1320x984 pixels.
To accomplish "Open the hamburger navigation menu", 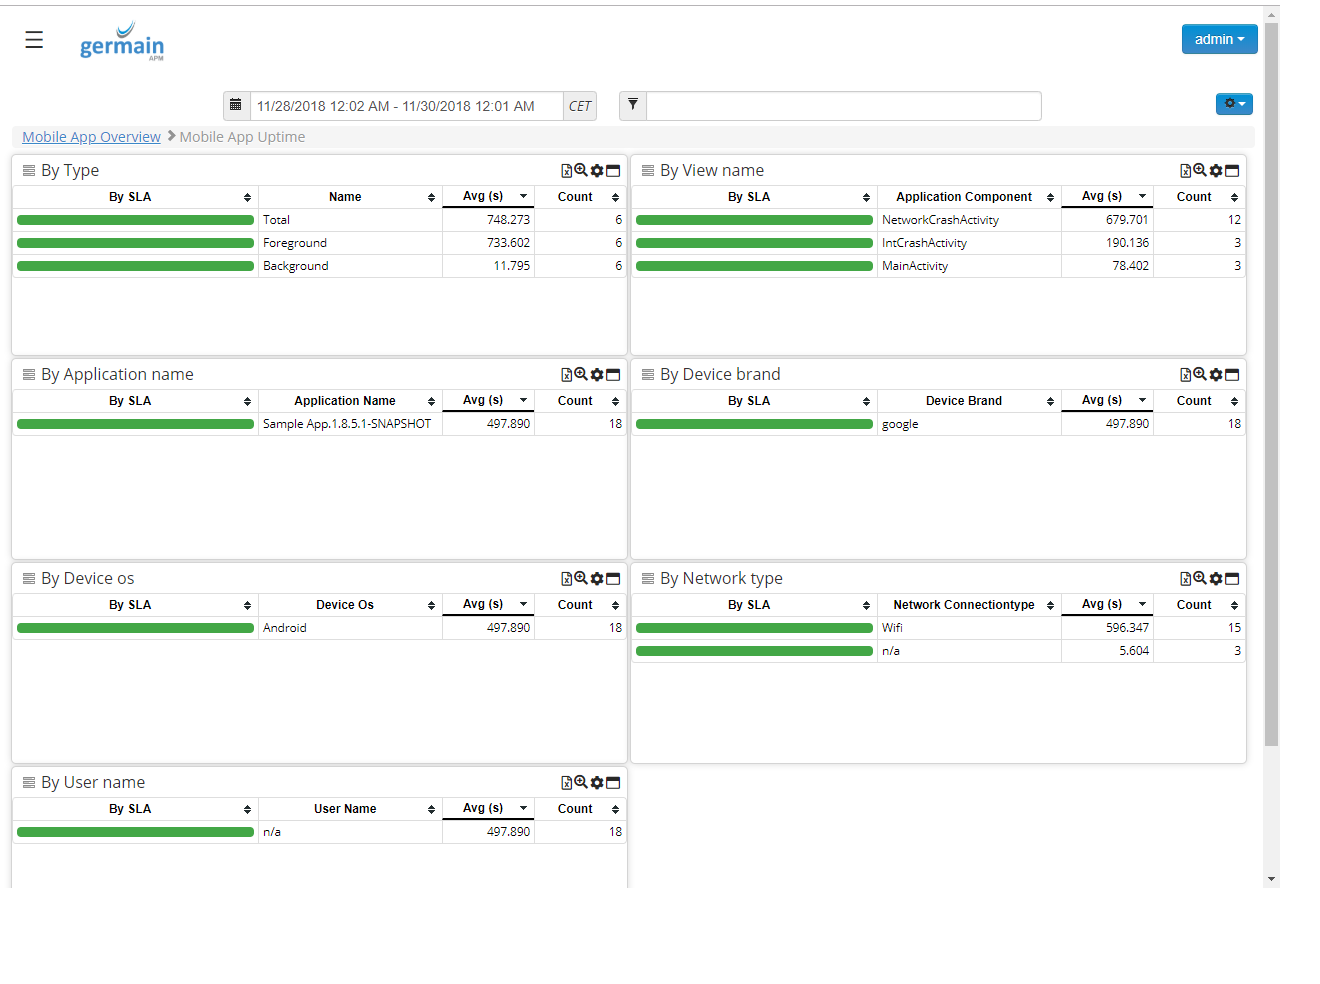I will coord(34,40).
